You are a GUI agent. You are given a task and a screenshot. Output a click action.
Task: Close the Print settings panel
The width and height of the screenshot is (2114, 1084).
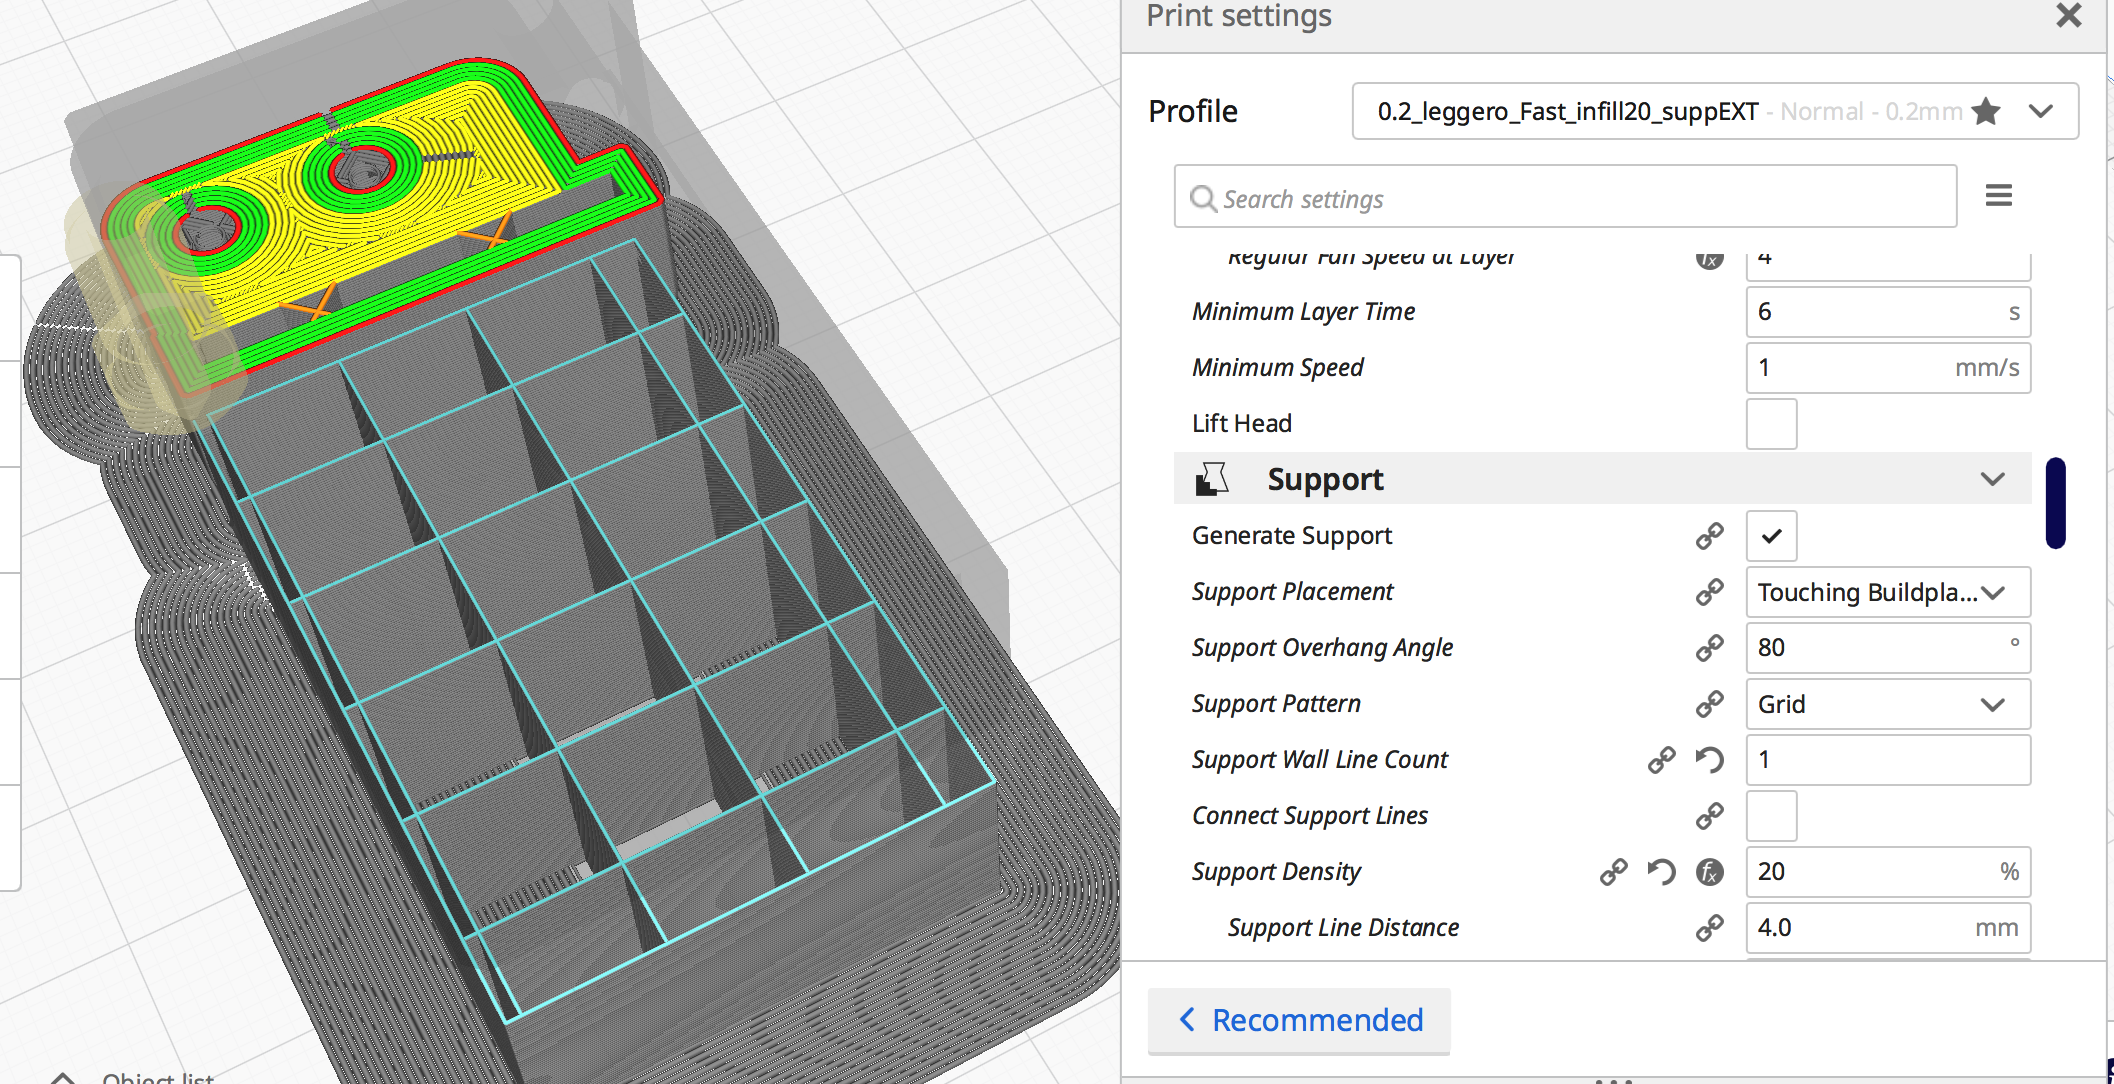tap(2068, 15)
